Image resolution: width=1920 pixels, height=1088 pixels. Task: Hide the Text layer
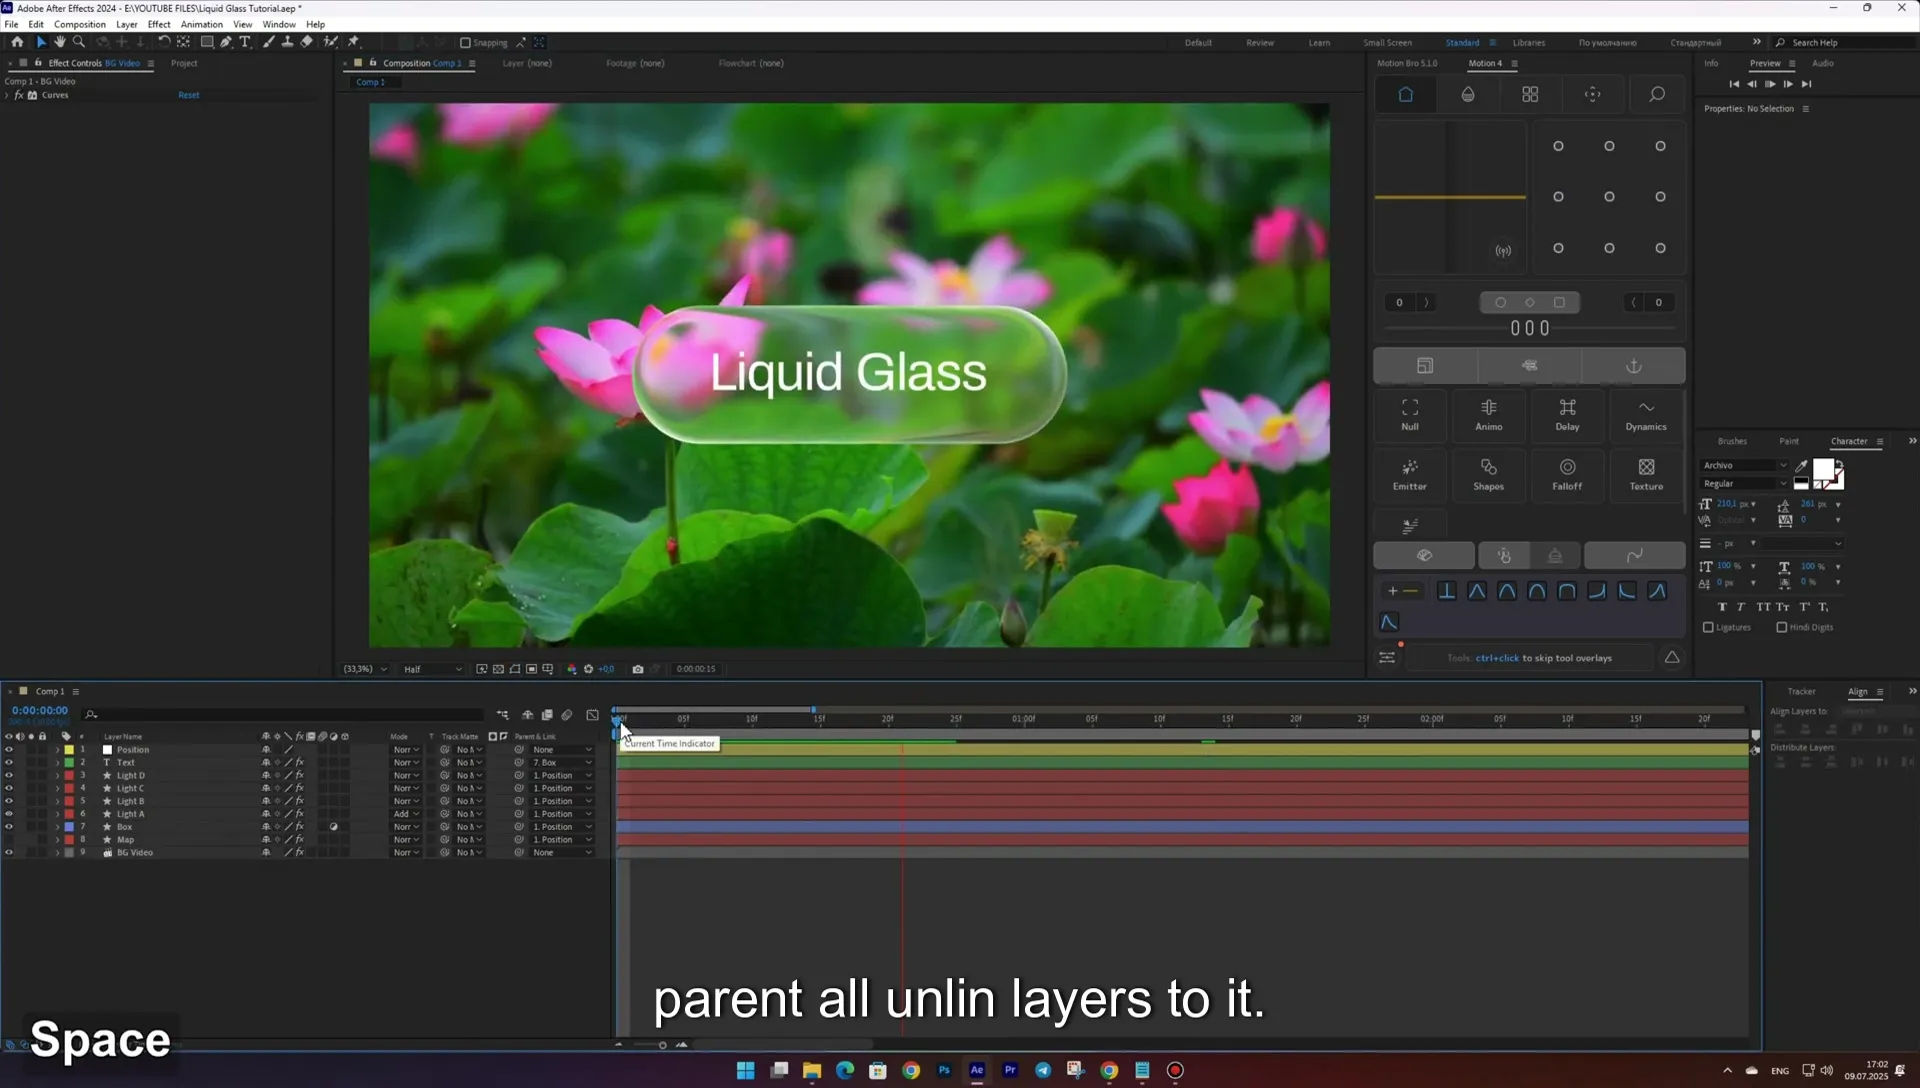point(9,763)
